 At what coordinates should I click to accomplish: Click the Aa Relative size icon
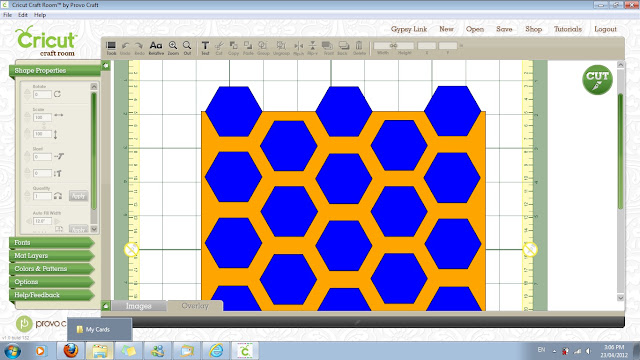click(x=156, y=48)
